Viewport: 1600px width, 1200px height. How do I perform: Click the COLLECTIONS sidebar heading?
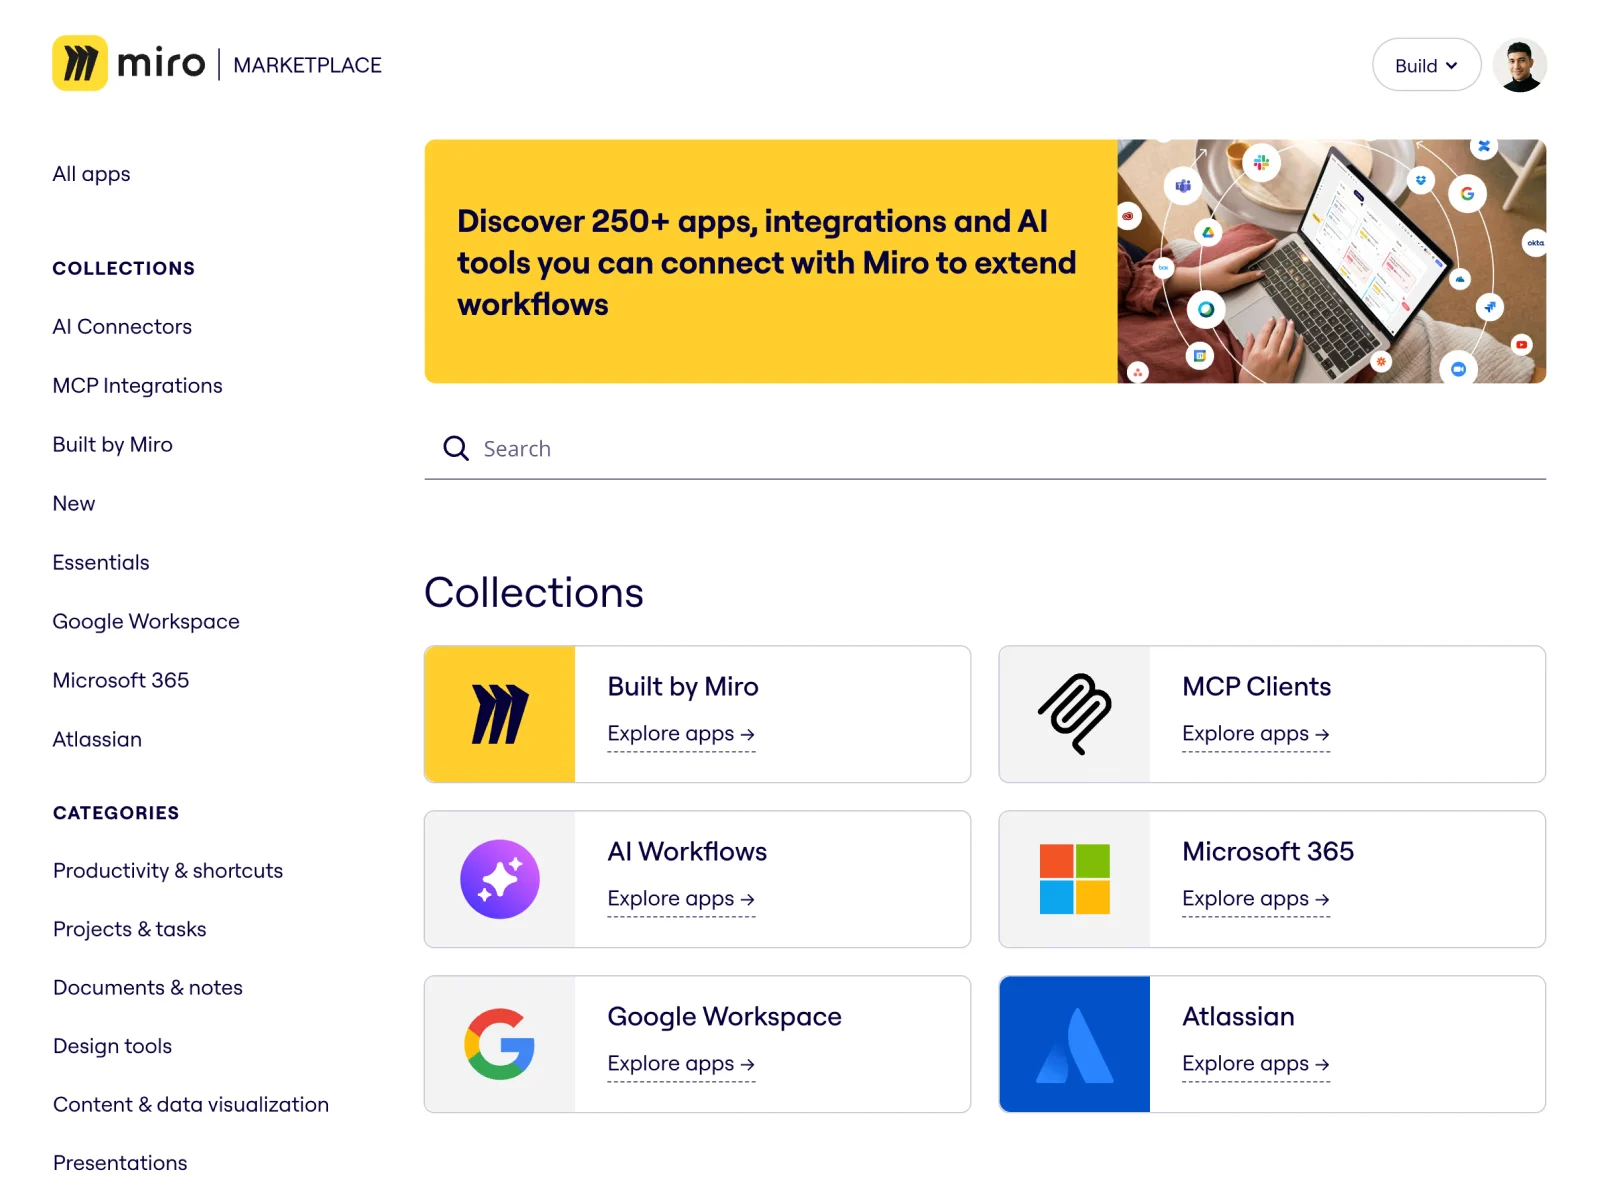pos(124,268)
